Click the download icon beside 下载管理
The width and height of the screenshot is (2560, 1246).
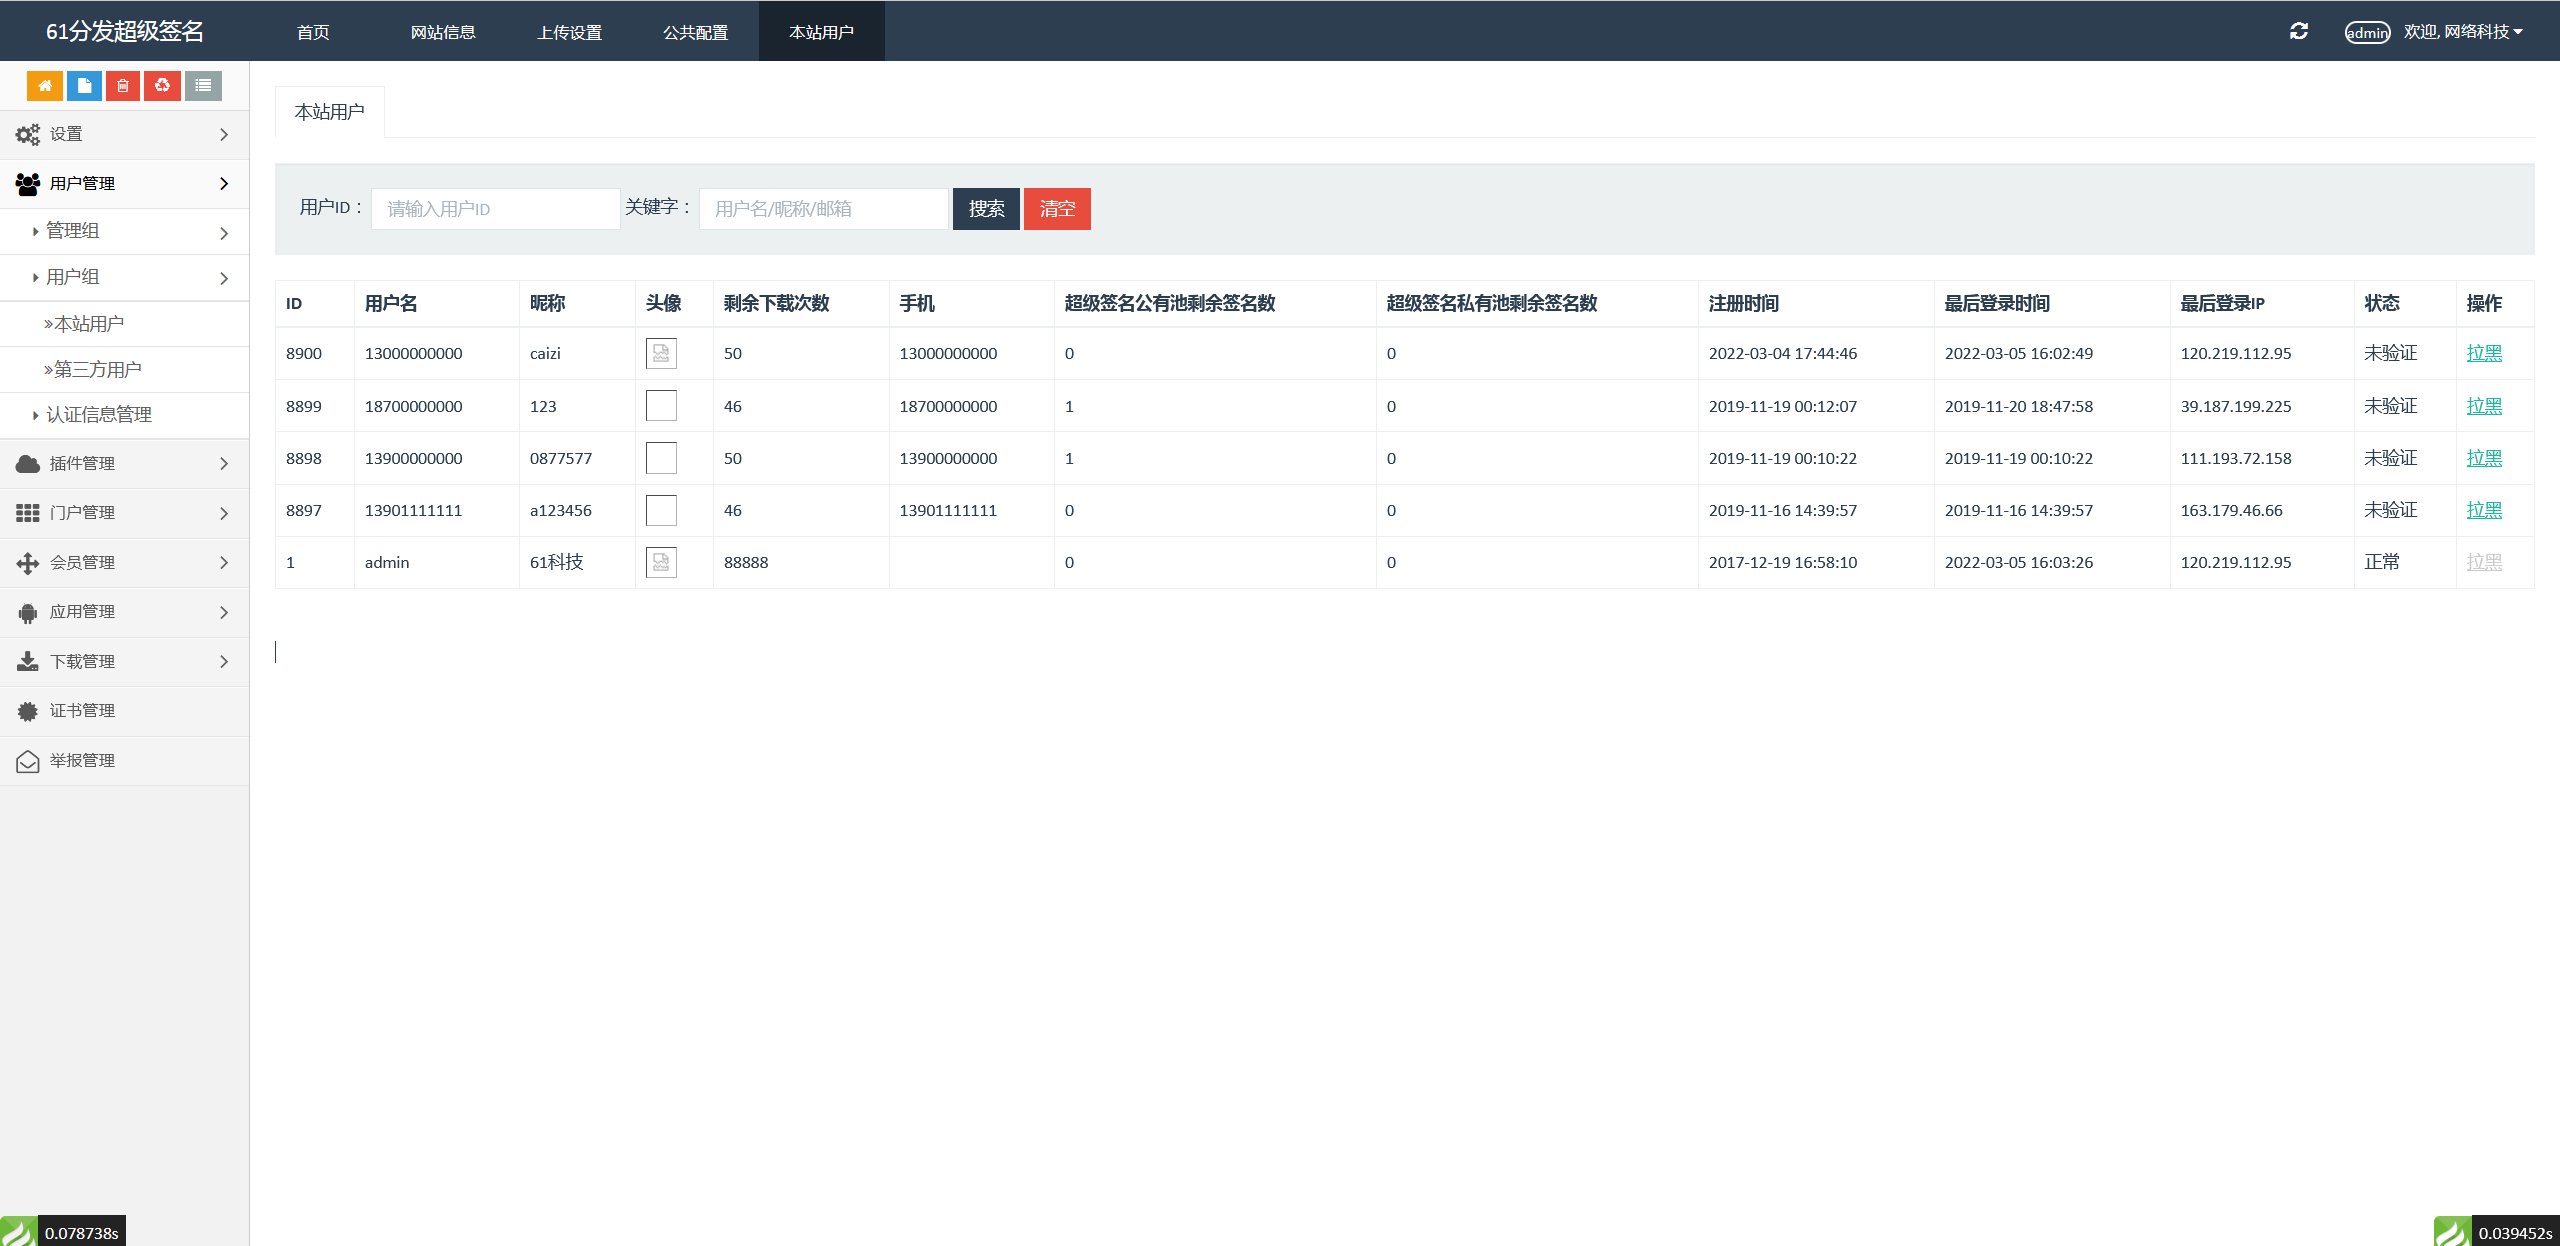tap(28, 662)
